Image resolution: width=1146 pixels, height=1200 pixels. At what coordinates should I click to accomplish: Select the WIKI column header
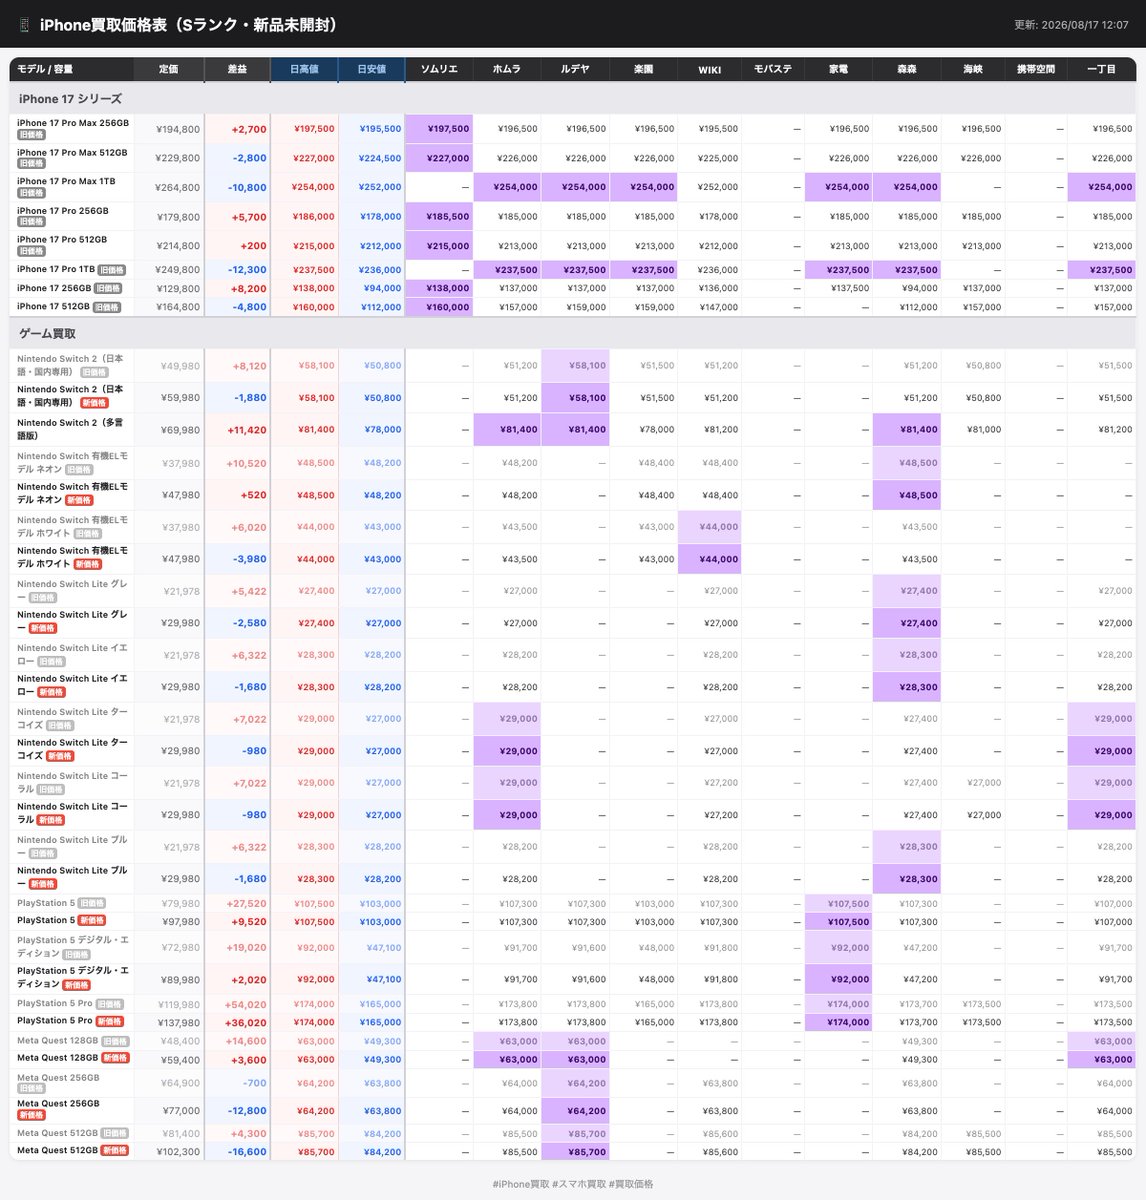(709, 70)
